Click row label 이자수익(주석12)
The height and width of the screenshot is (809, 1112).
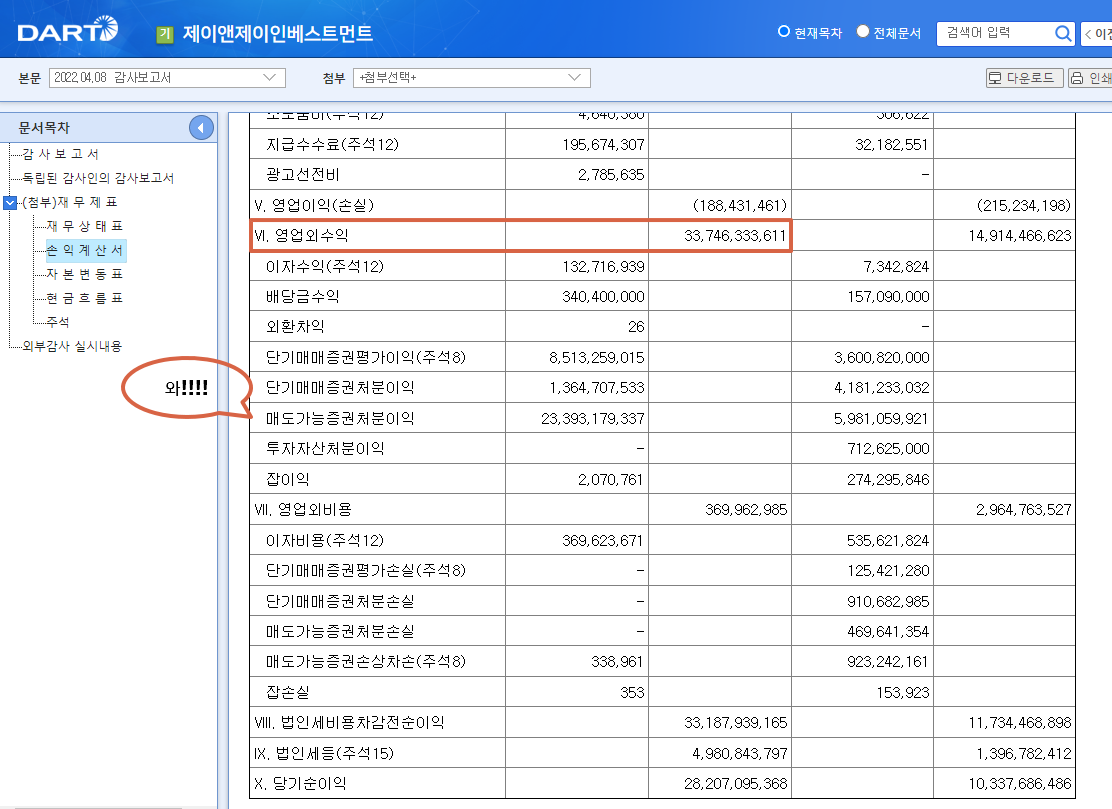pyautogui.click(x=325, y=267)
